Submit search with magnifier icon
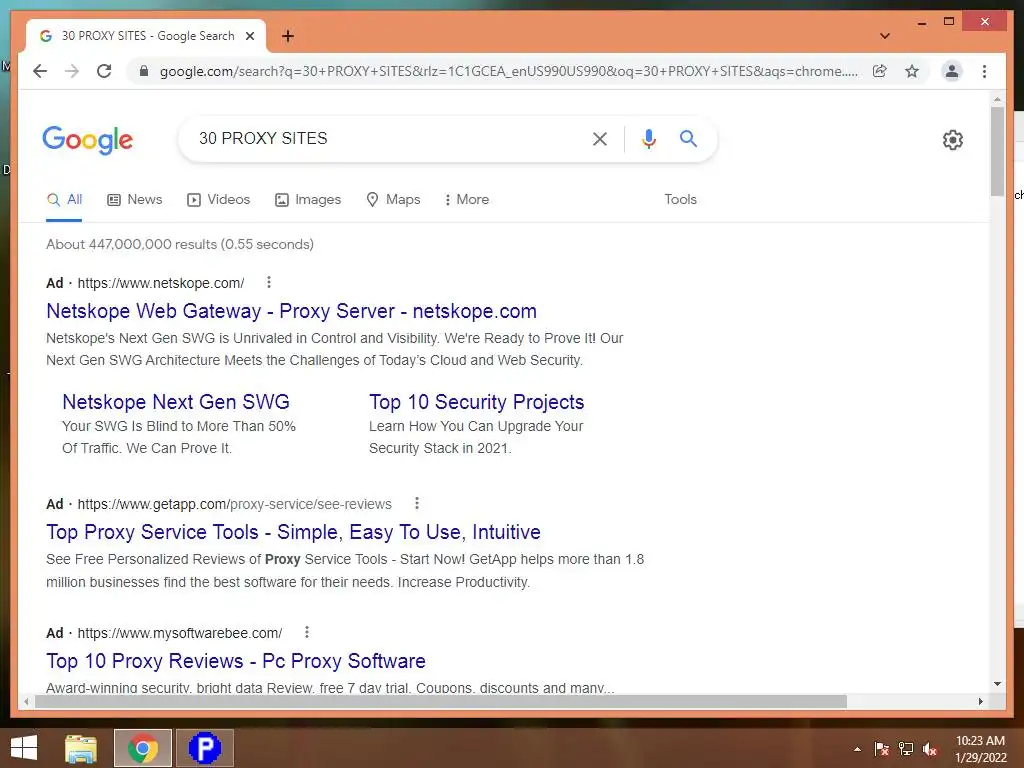The height and width of the screenshot is (768, 1024). 688,138
